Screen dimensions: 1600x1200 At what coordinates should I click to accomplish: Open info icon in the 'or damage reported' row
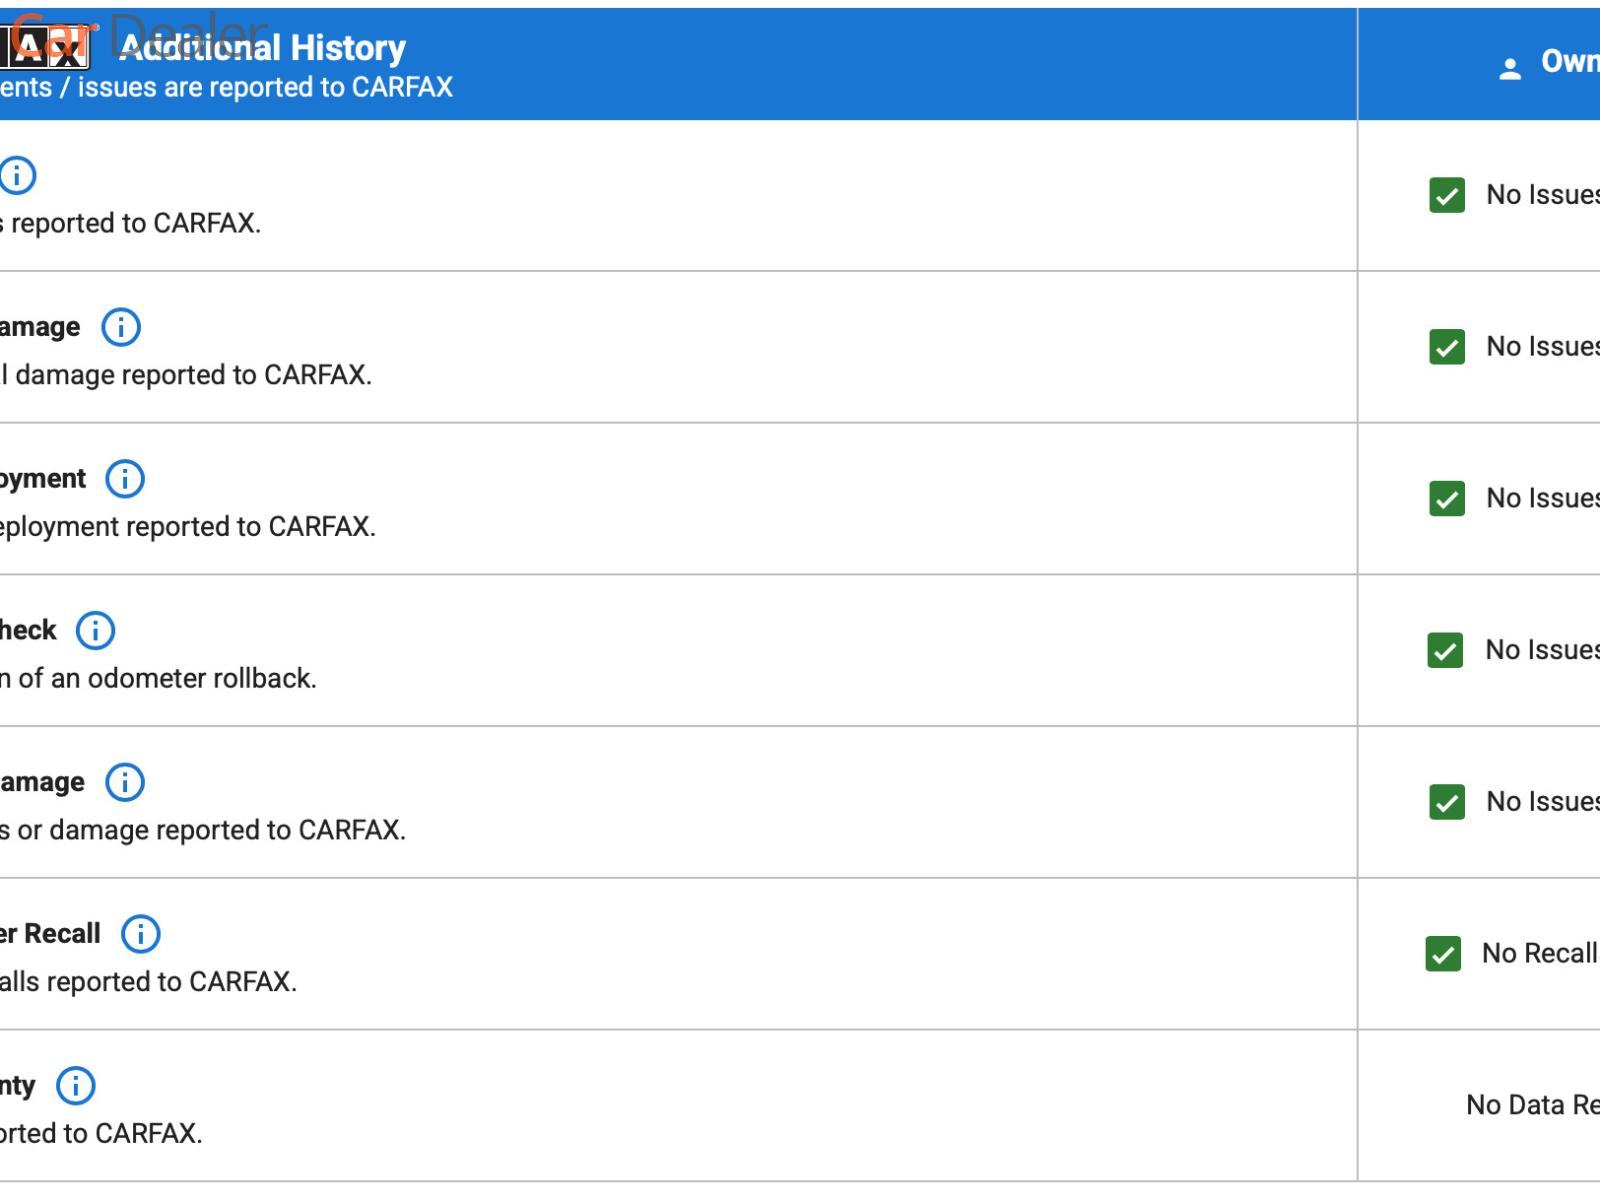(125, 782)
